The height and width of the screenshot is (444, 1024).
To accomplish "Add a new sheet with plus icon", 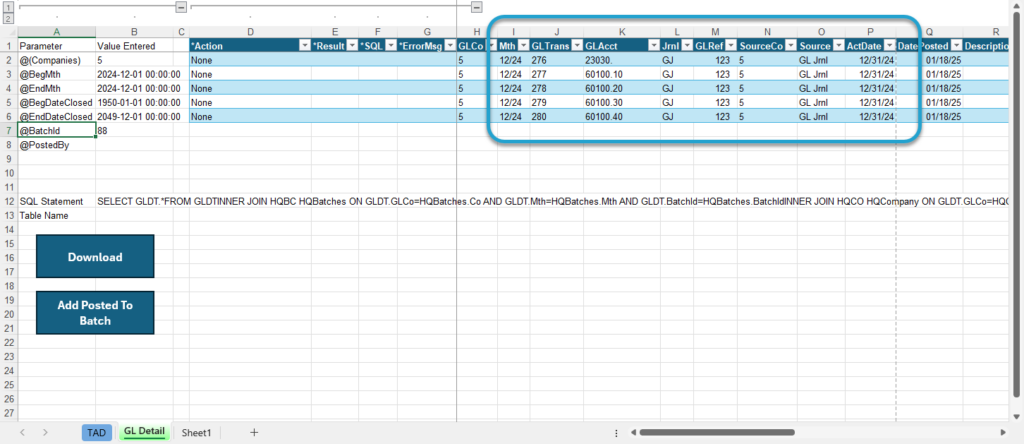I will click(x=254, y=432).
